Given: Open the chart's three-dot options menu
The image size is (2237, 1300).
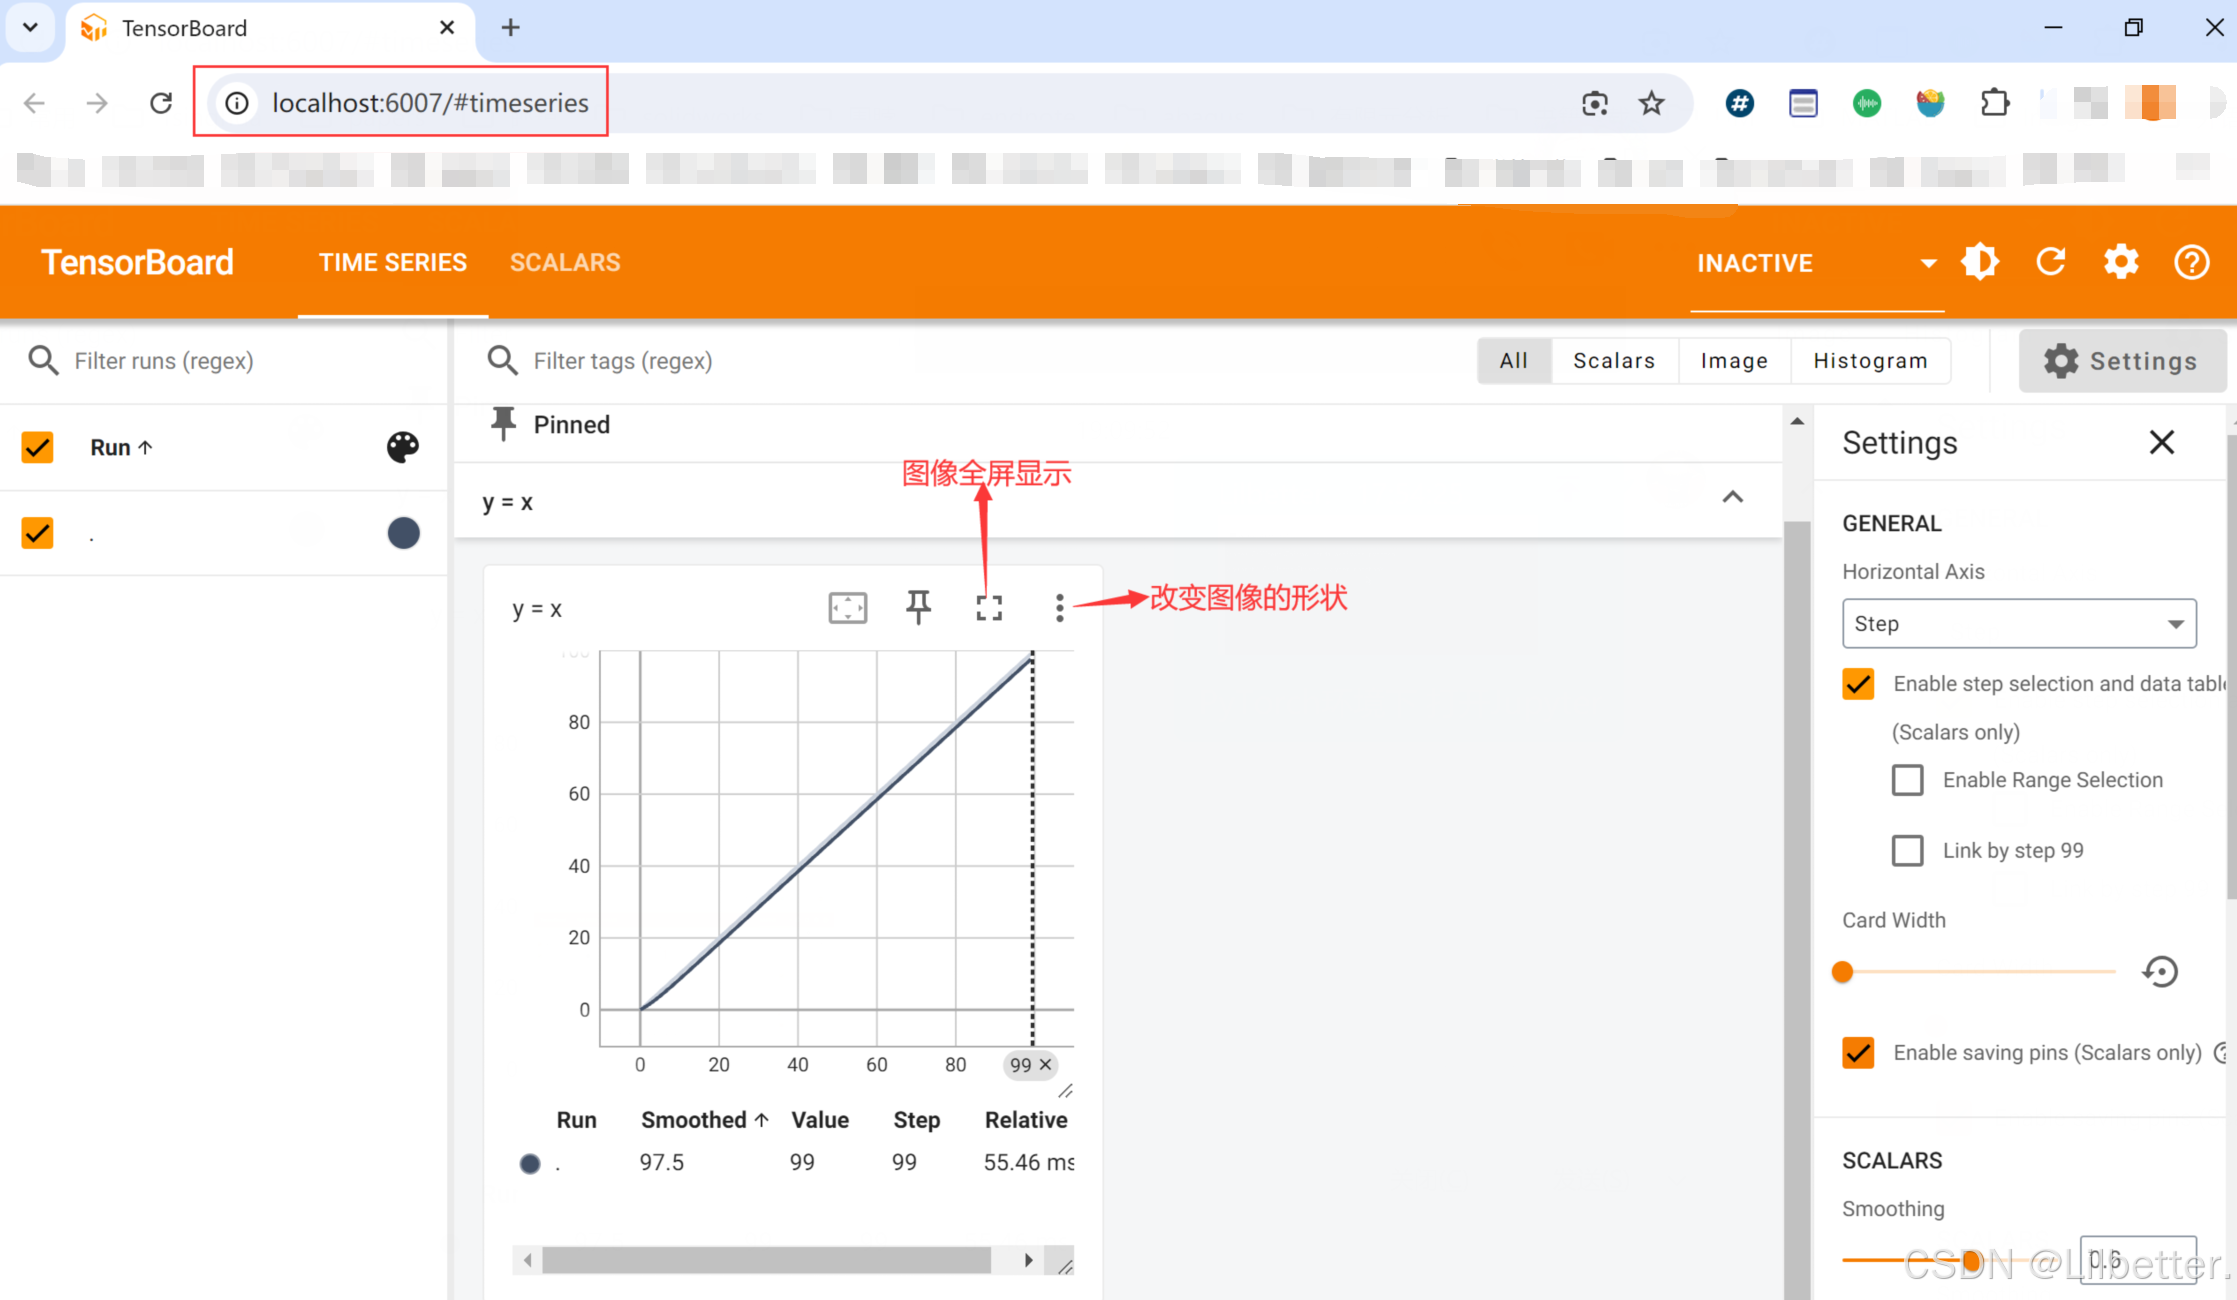Looking at the screenshot, I should click(1059, 608).
